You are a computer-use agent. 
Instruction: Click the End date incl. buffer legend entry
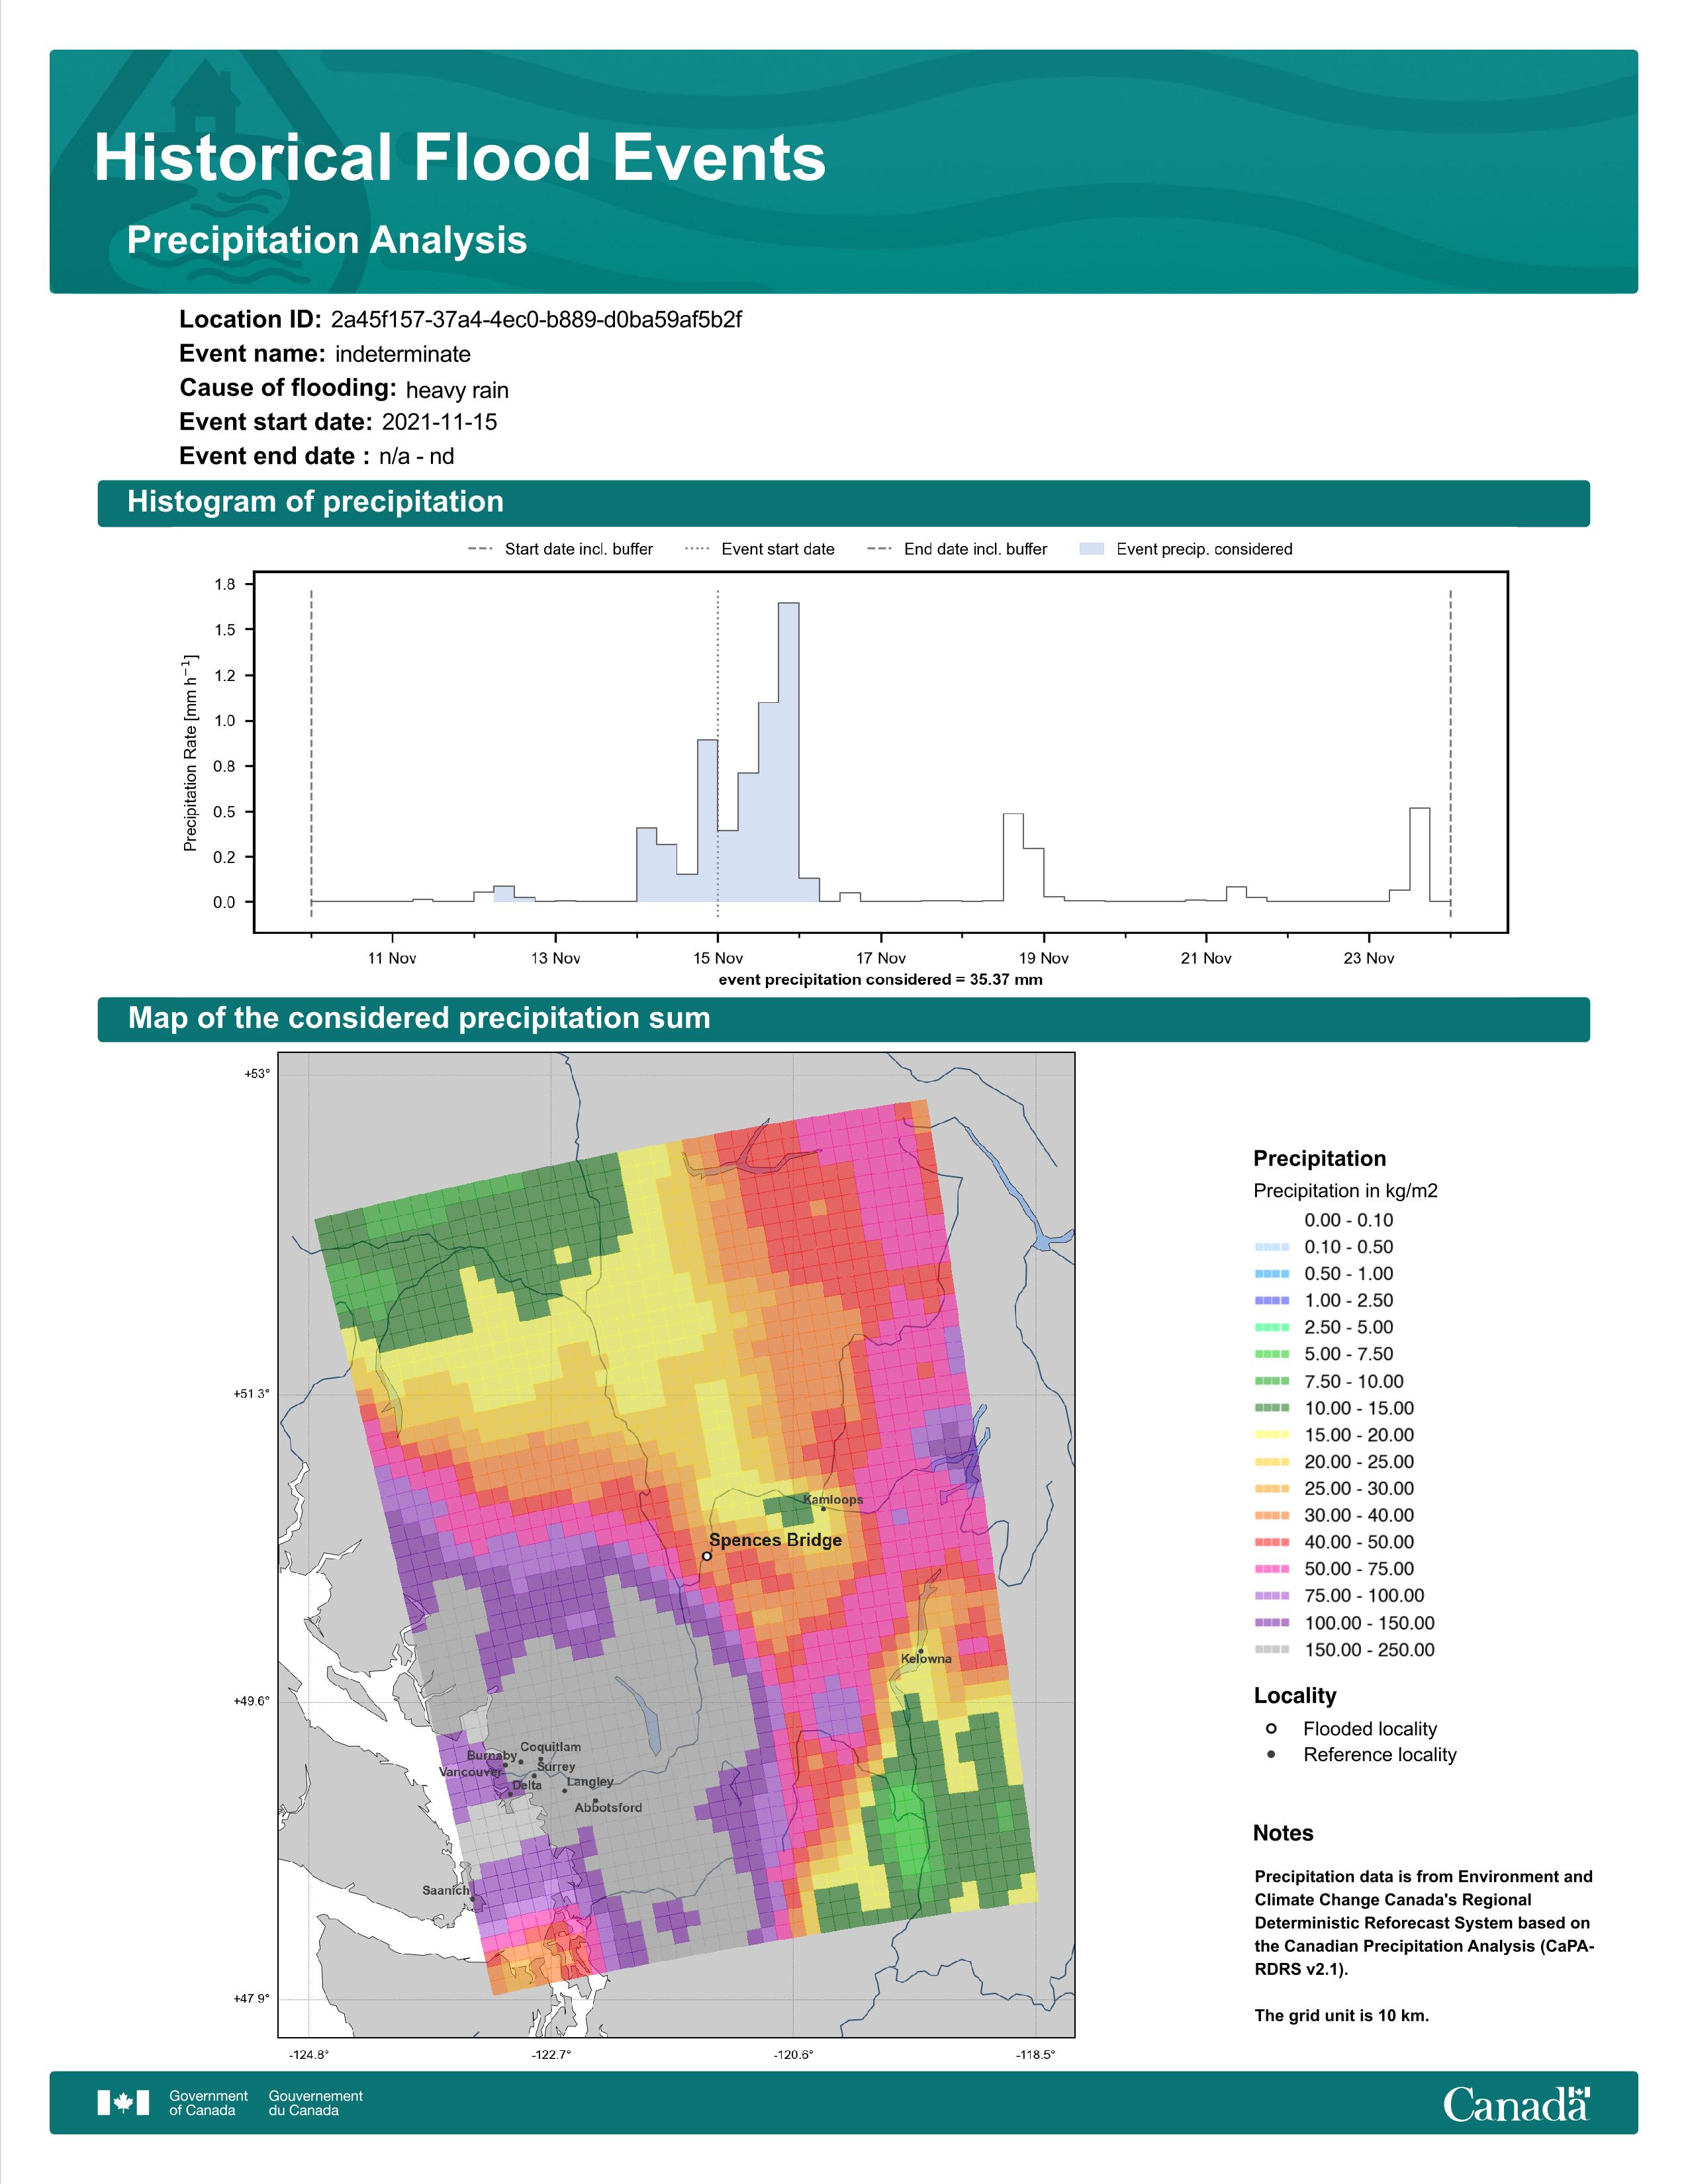click(x=957, y=549)
